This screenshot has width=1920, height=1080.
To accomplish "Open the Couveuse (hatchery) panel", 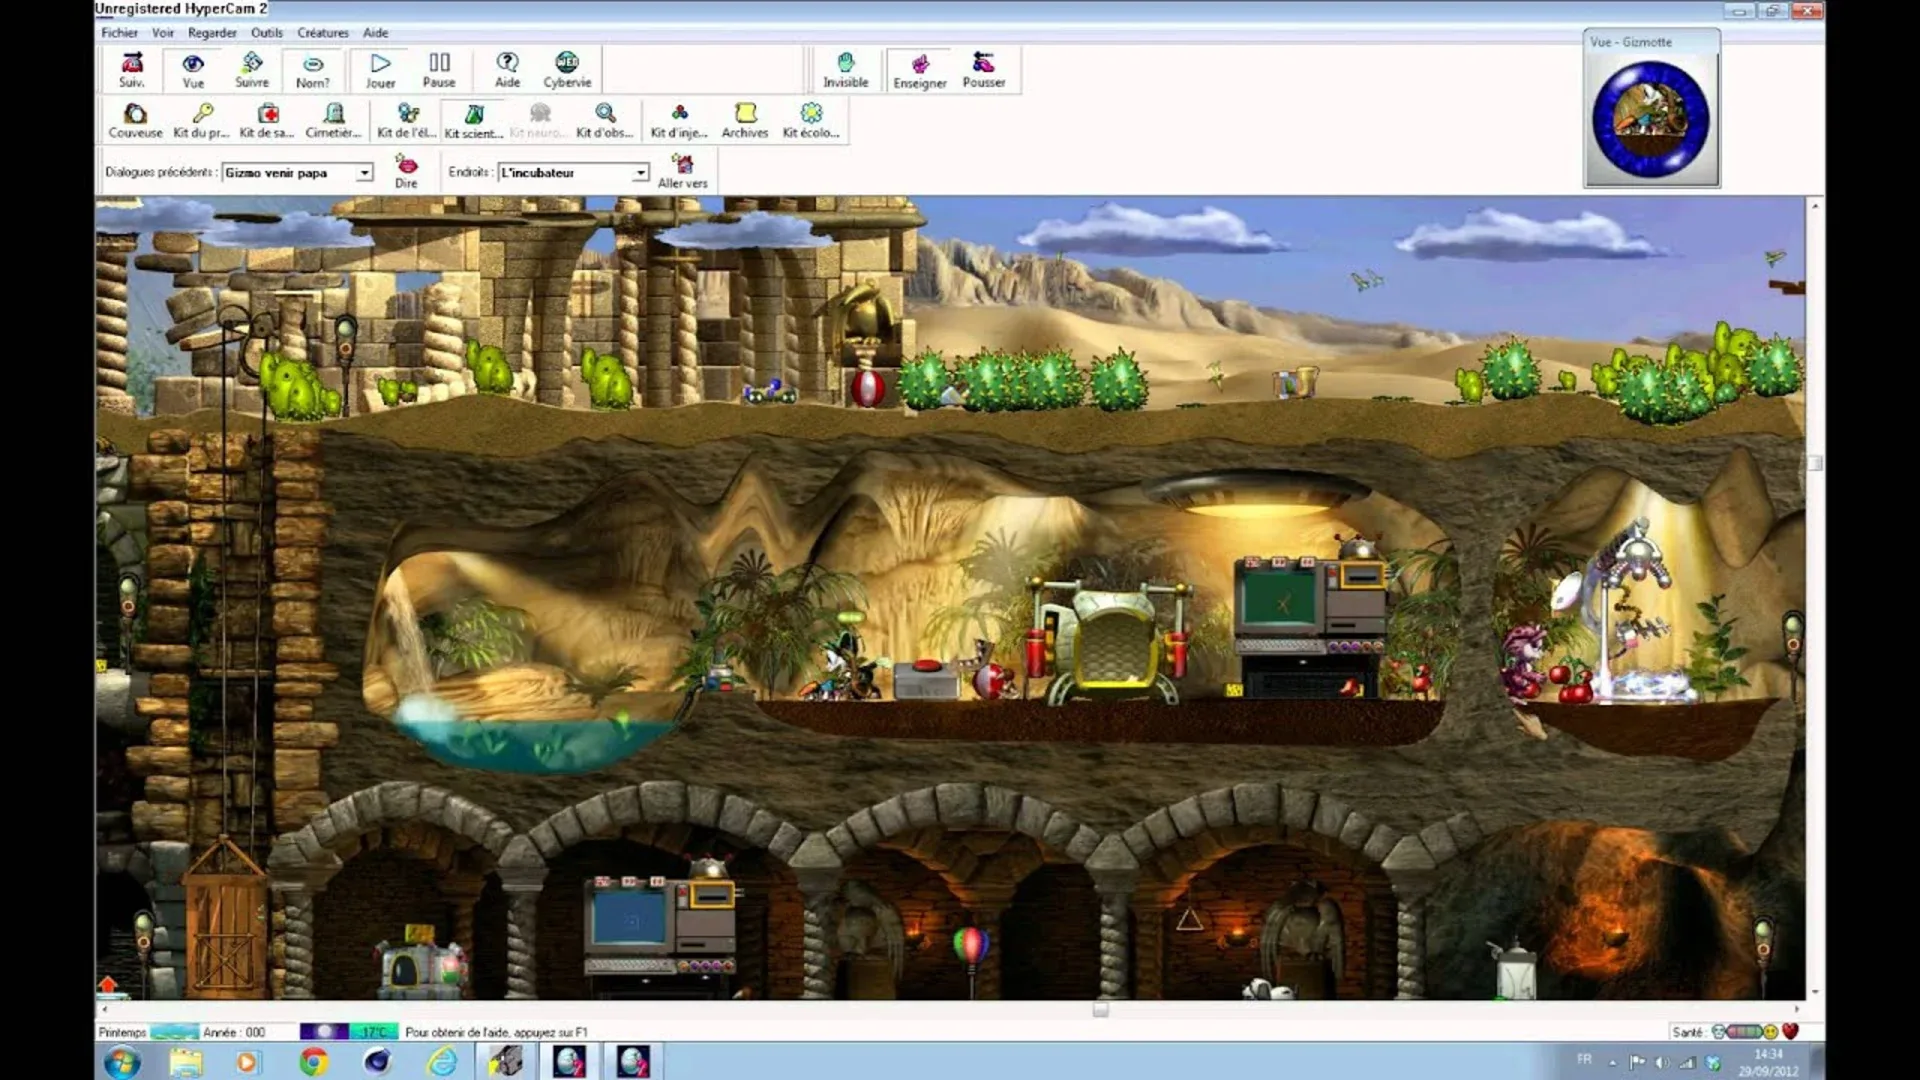I will 135,119.
